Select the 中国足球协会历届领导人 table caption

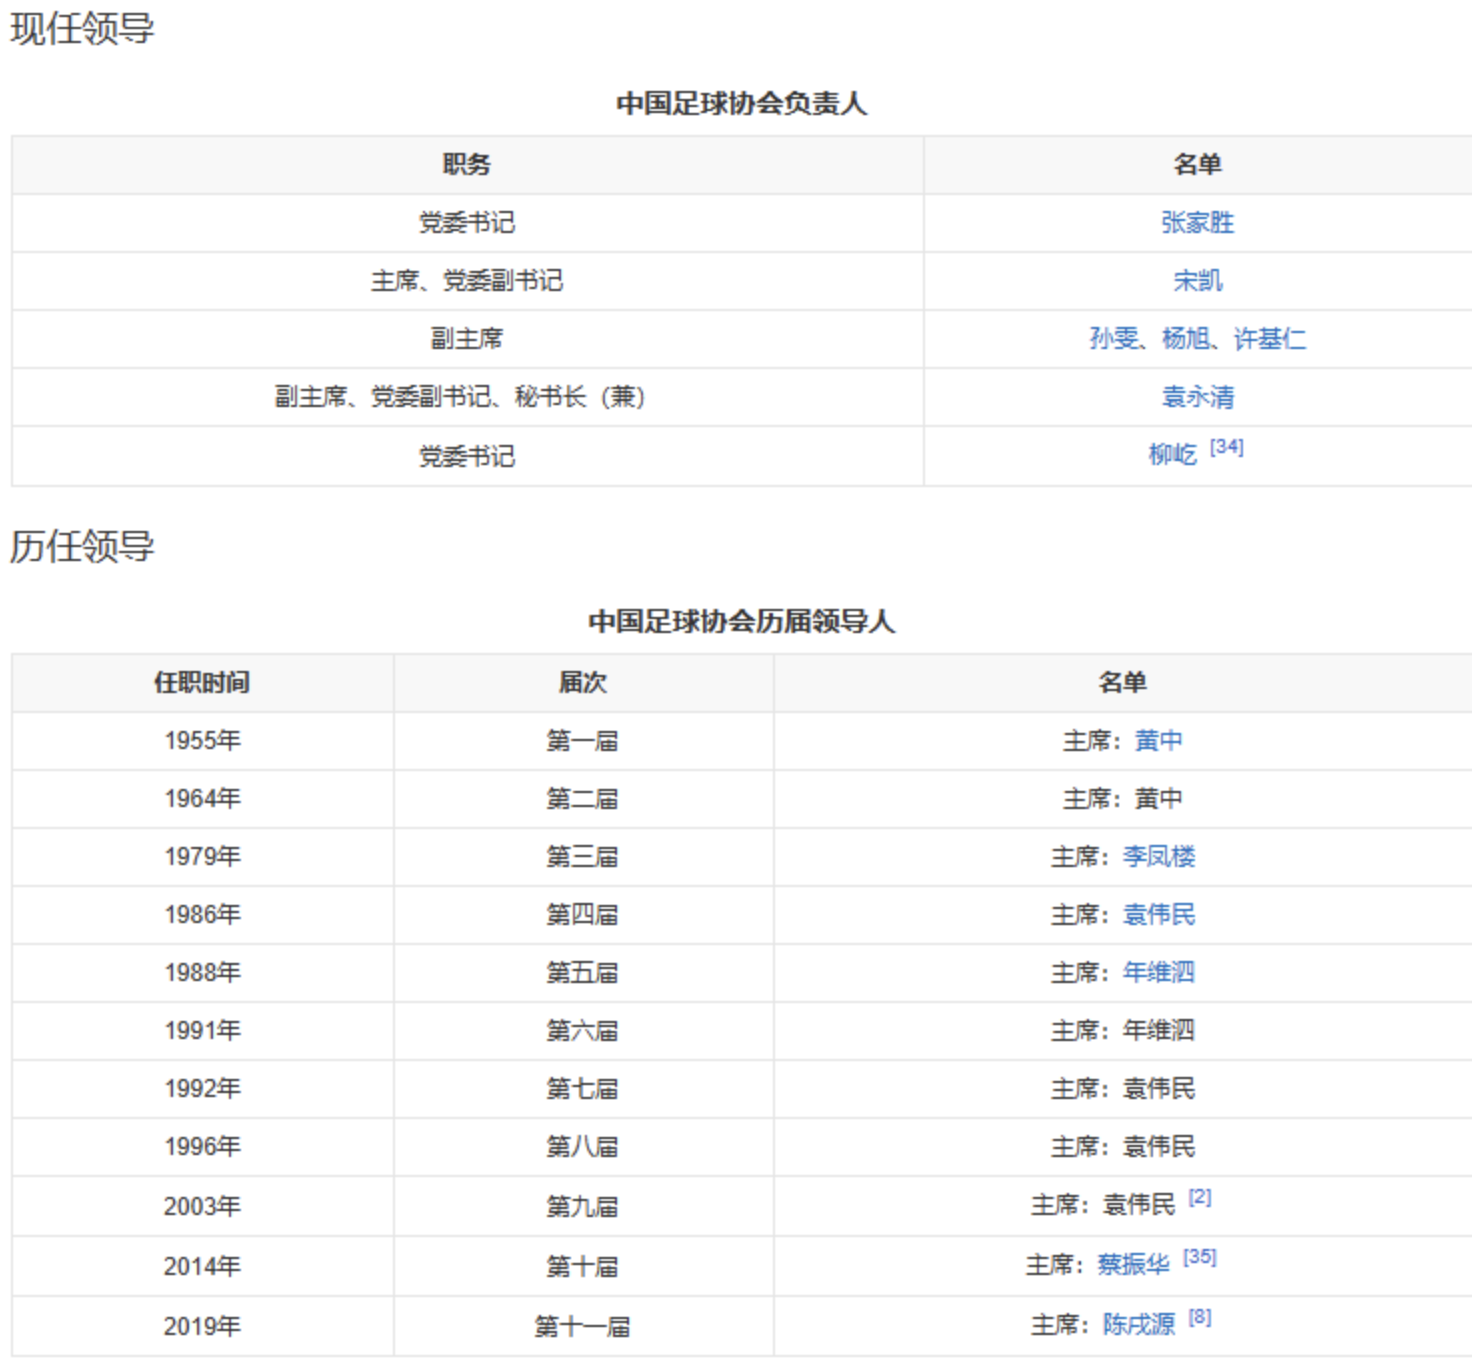coord(741,621)
